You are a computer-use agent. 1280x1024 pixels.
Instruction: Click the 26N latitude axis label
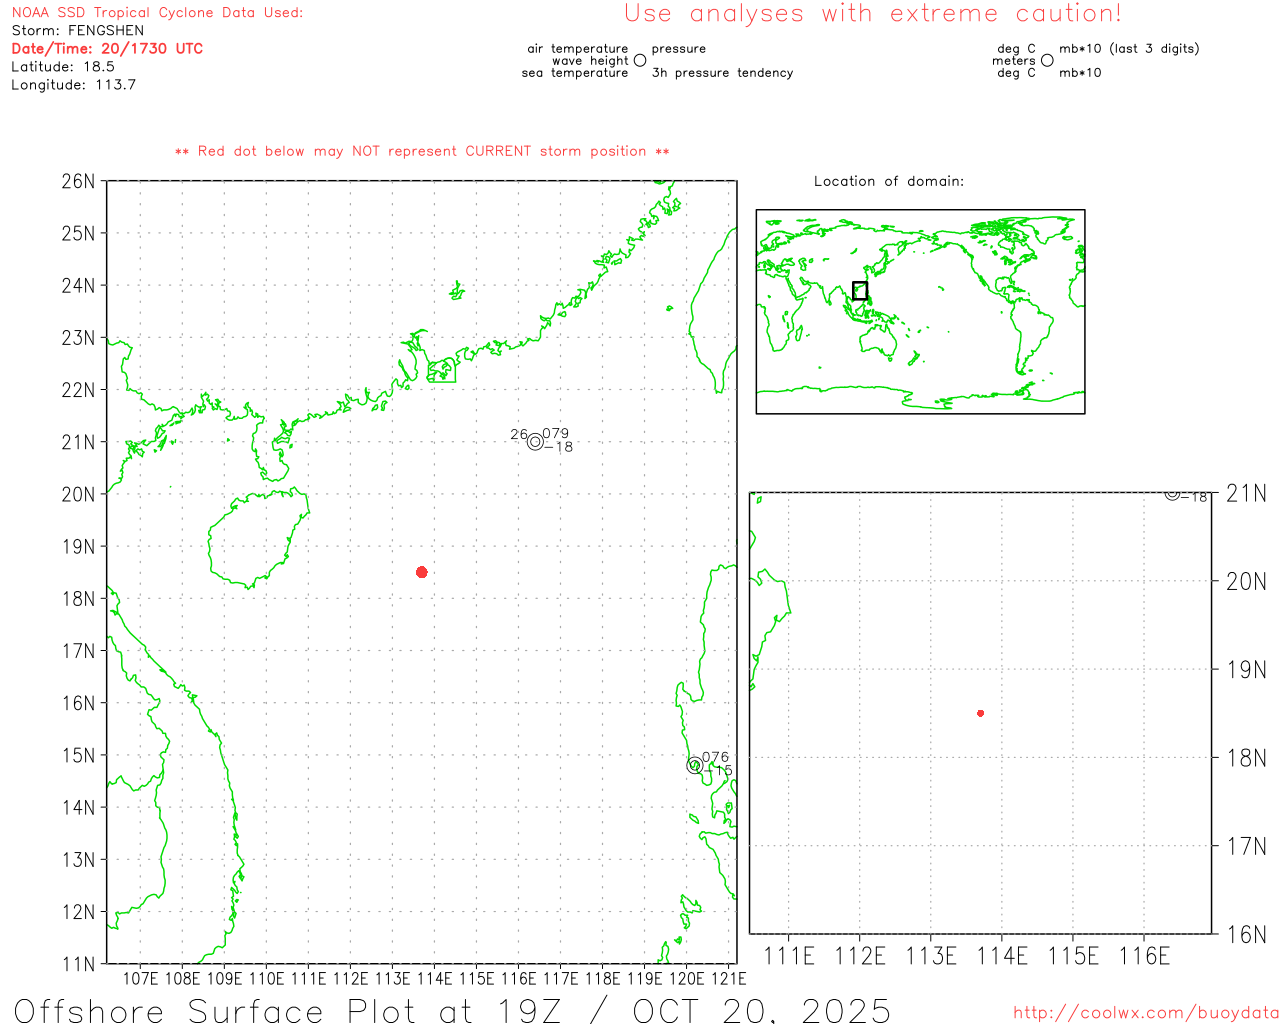point(78,181)
